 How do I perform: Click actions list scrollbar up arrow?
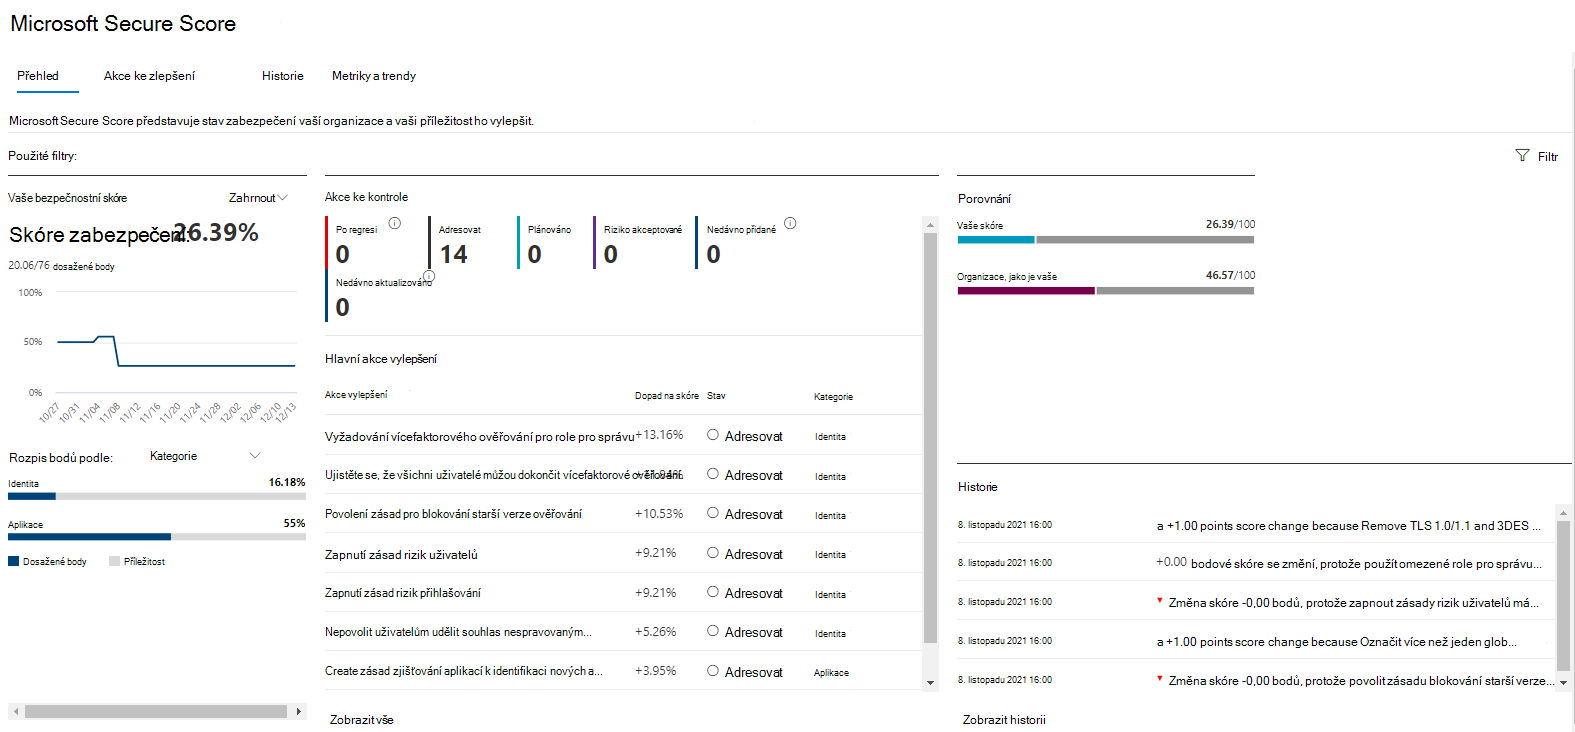coord(930,224)
